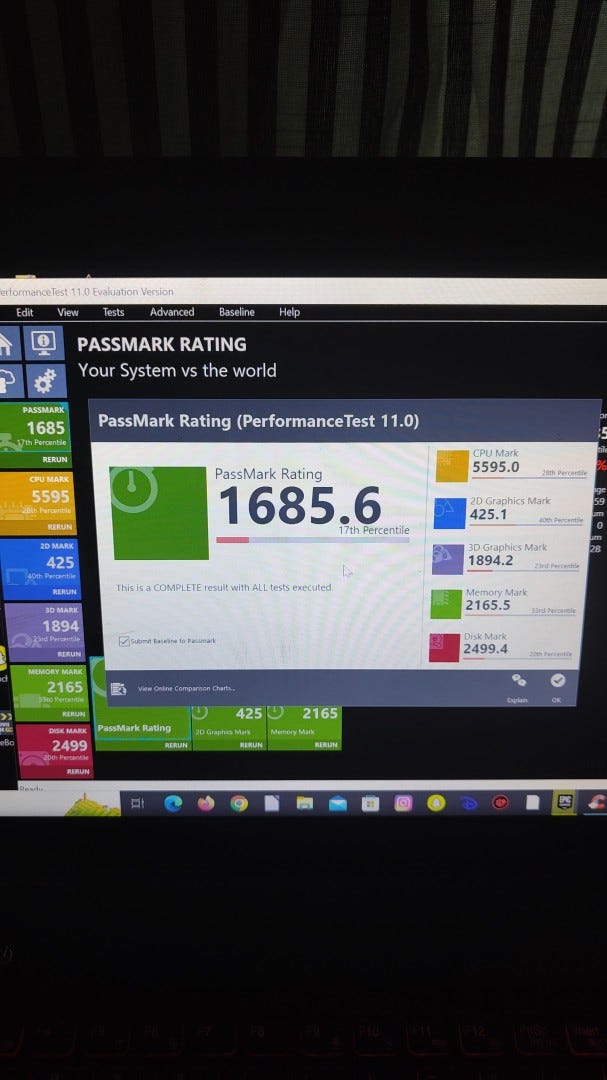Screen dimensions: 607x1080
Task: Click the red Disk Mark icon in dialog
Action: (x=444, y=647)
